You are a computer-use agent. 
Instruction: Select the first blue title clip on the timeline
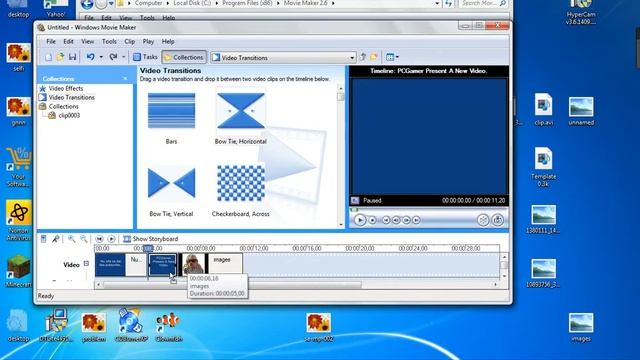click(110, 264)
